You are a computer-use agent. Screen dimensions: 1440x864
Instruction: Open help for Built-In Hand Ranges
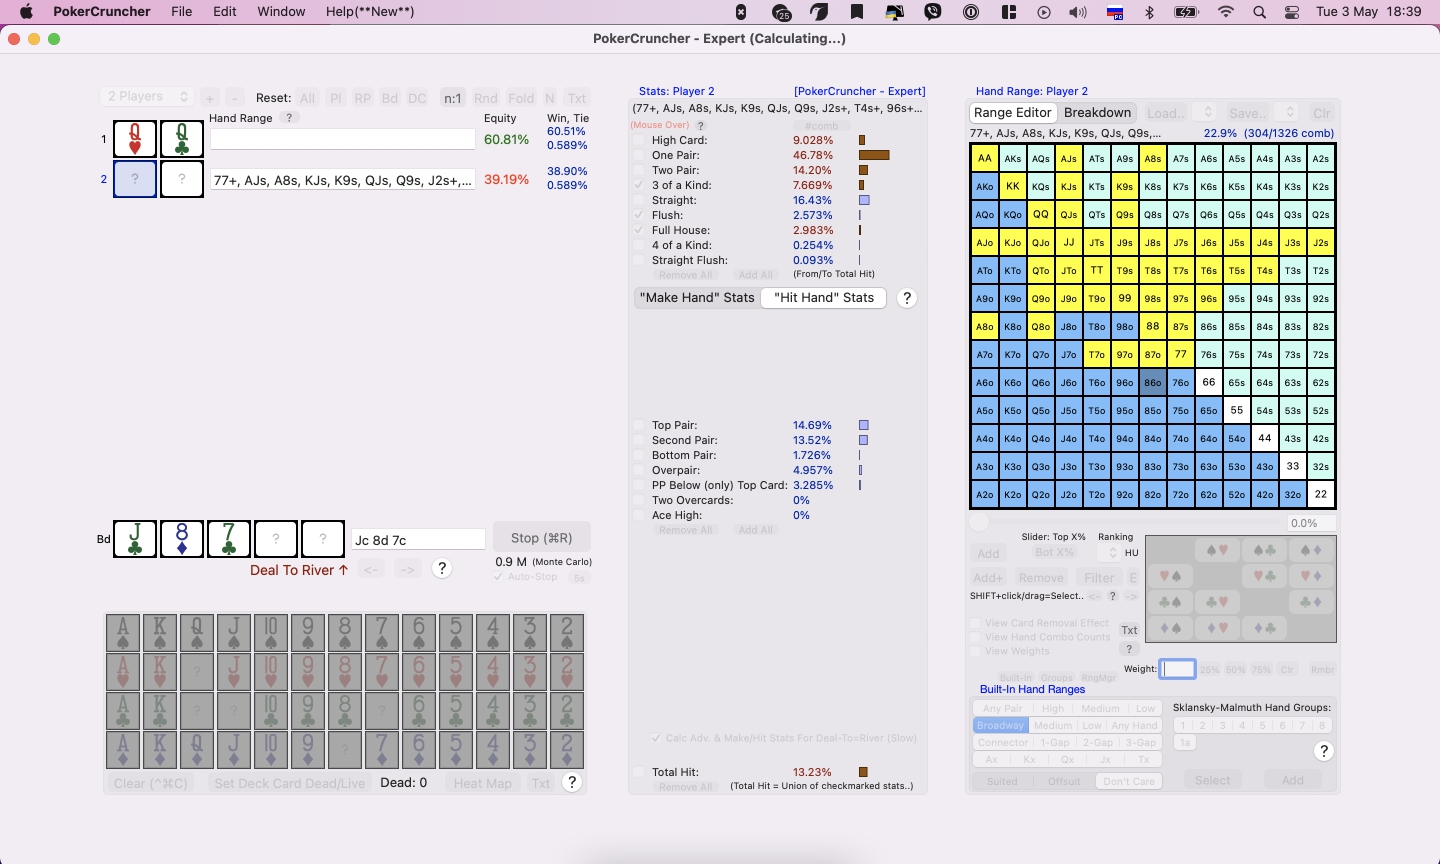[x=1324, y=751]
